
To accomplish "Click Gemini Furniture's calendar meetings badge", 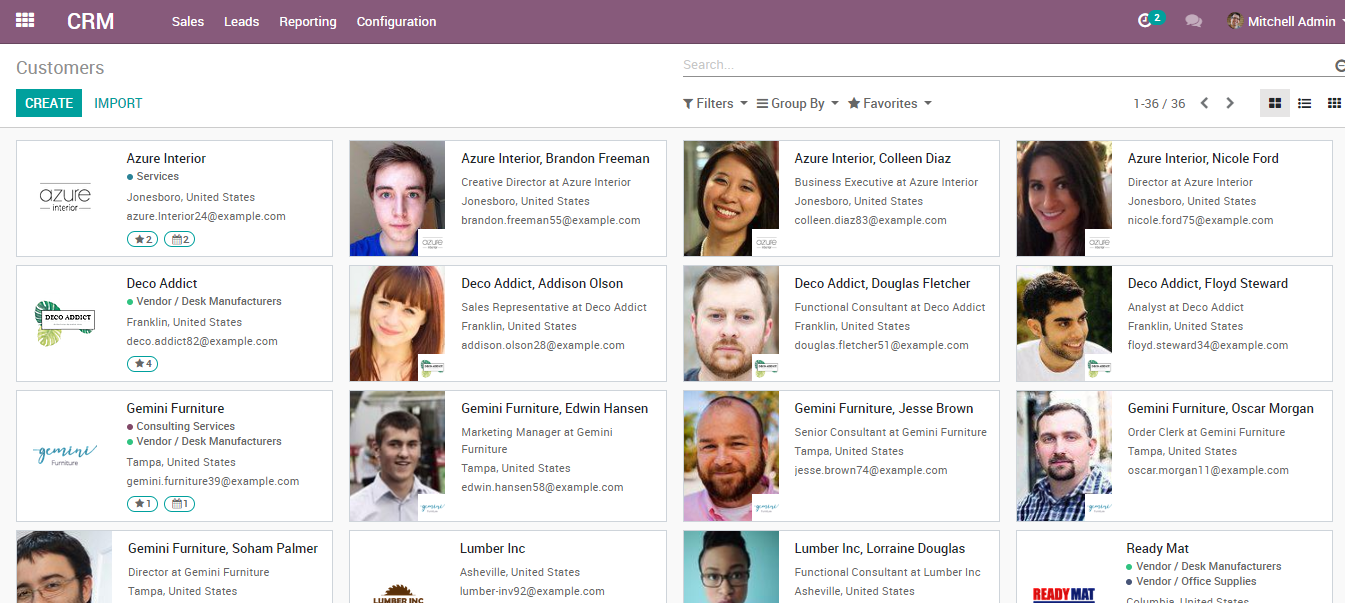I will pos(179,504).
